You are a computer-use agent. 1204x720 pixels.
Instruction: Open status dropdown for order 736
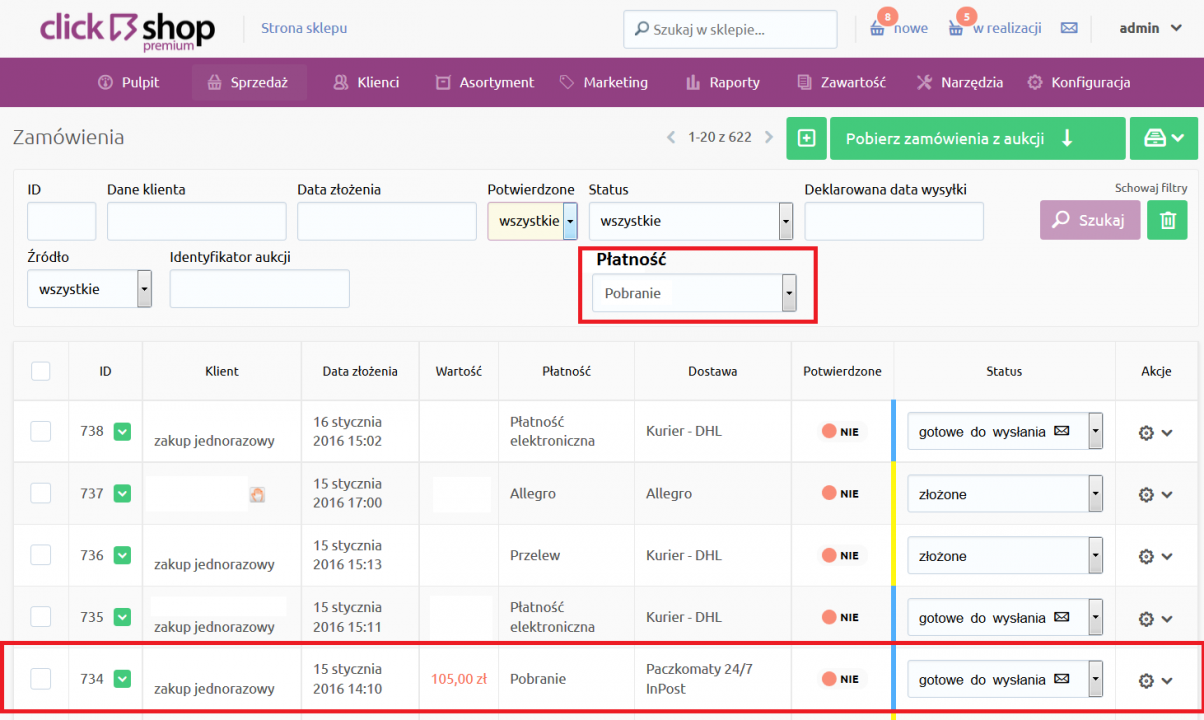tap(1004, 556)
